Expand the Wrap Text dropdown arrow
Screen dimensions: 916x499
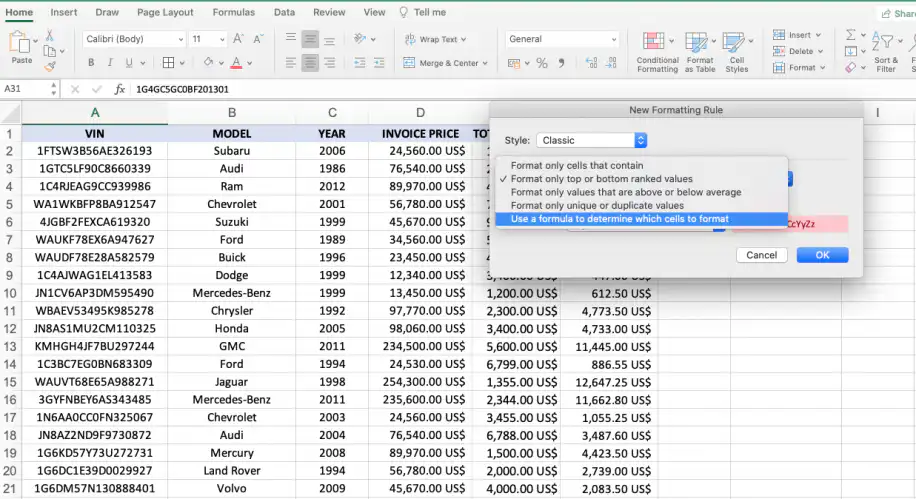pyautogui.click(x=464, y=39)
